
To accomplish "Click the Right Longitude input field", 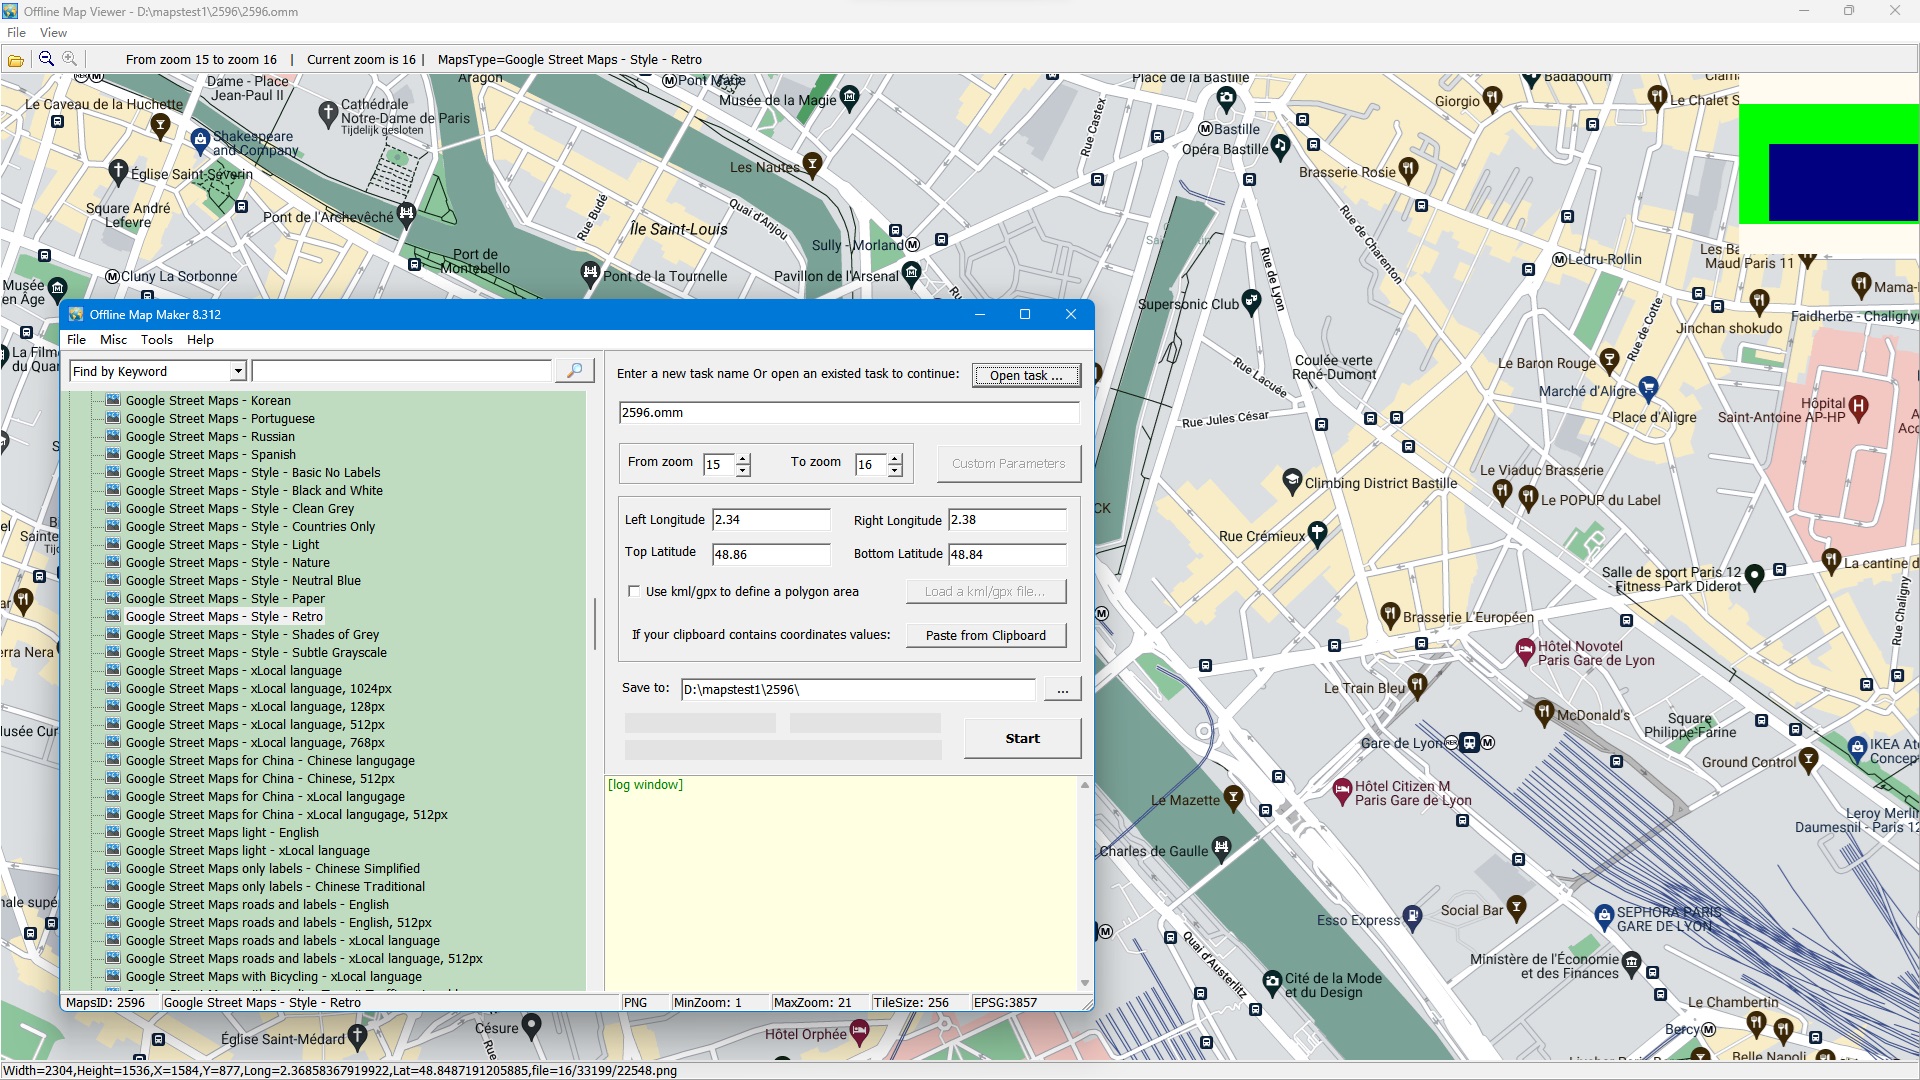I will 1007,519.
